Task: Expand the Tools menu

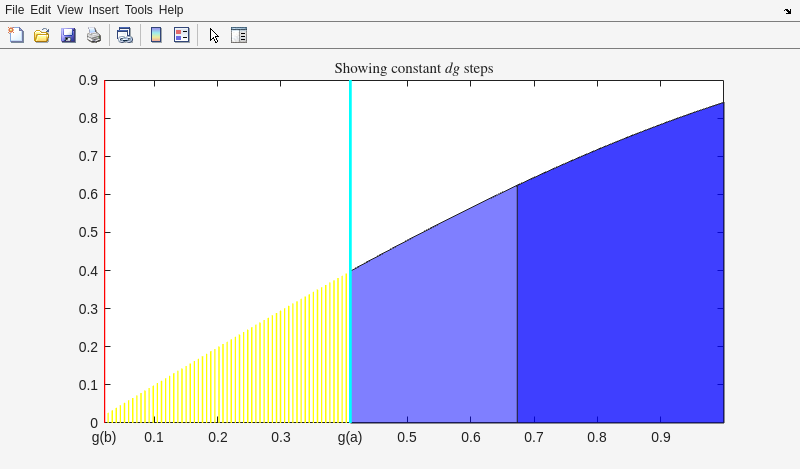Action: click(139, 9)
